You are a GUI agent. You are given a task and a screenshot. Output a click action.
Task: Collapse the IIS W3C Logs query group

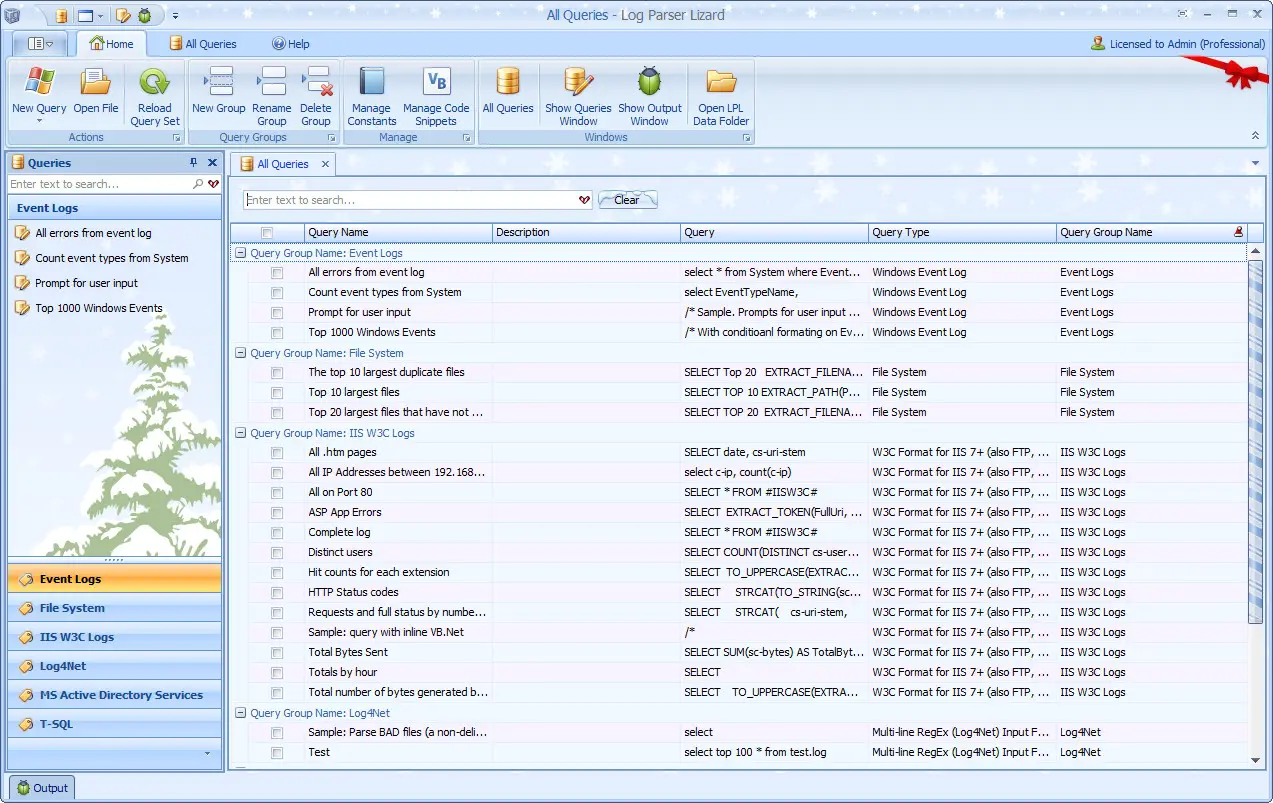[x=240, y=433]
